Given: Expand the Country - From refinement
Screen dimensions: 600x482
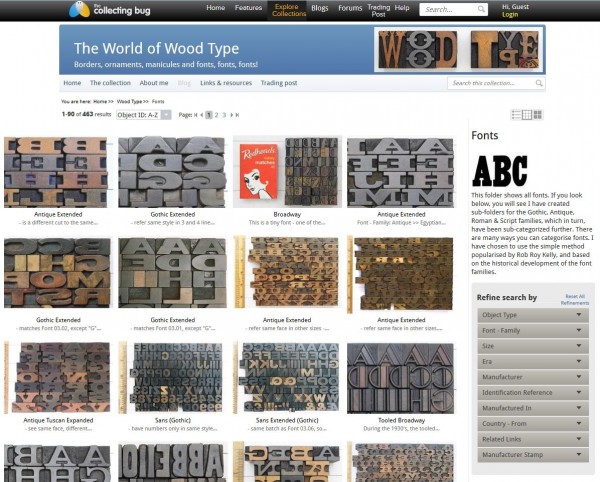Looking at the screenshot, I should 533,423.
